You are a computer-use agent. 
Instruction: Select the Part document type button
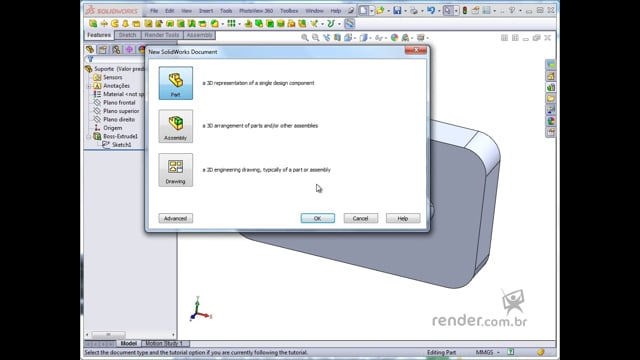click(x=176, y=83)
